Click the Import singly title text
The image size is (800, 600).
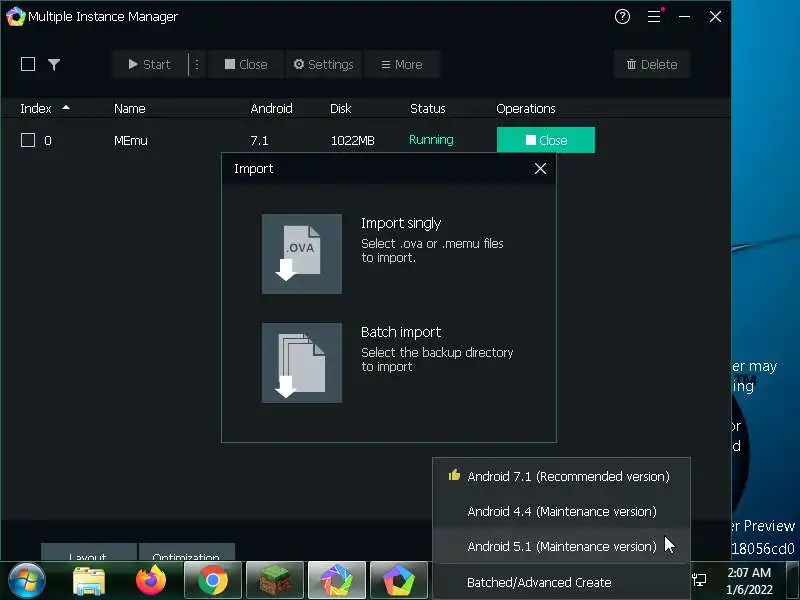pyautogui.click(x=401, y=223)
